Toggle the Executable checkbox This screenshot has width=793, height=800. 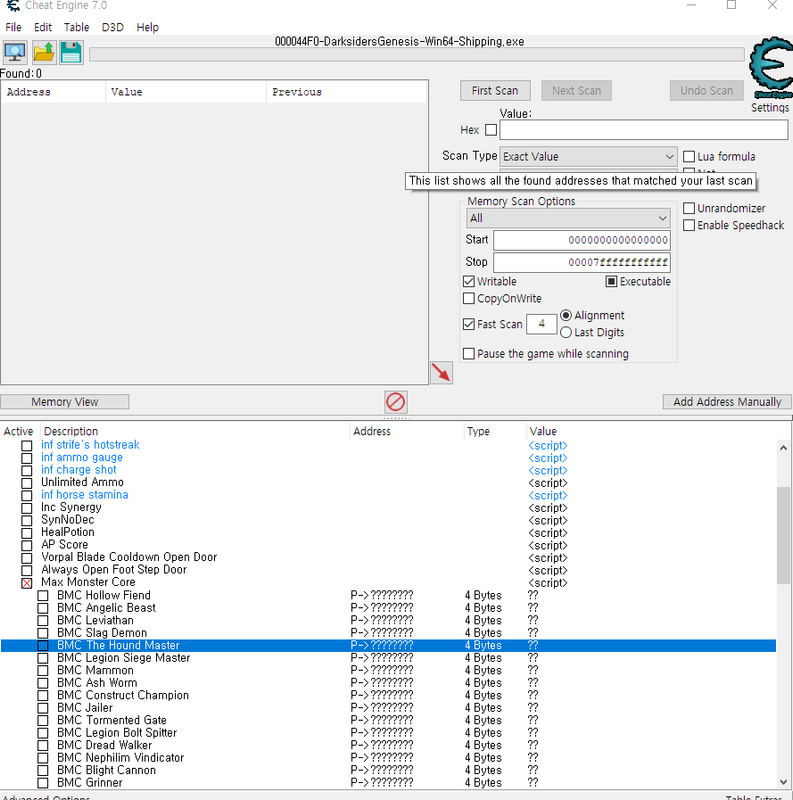coord(611,281)
